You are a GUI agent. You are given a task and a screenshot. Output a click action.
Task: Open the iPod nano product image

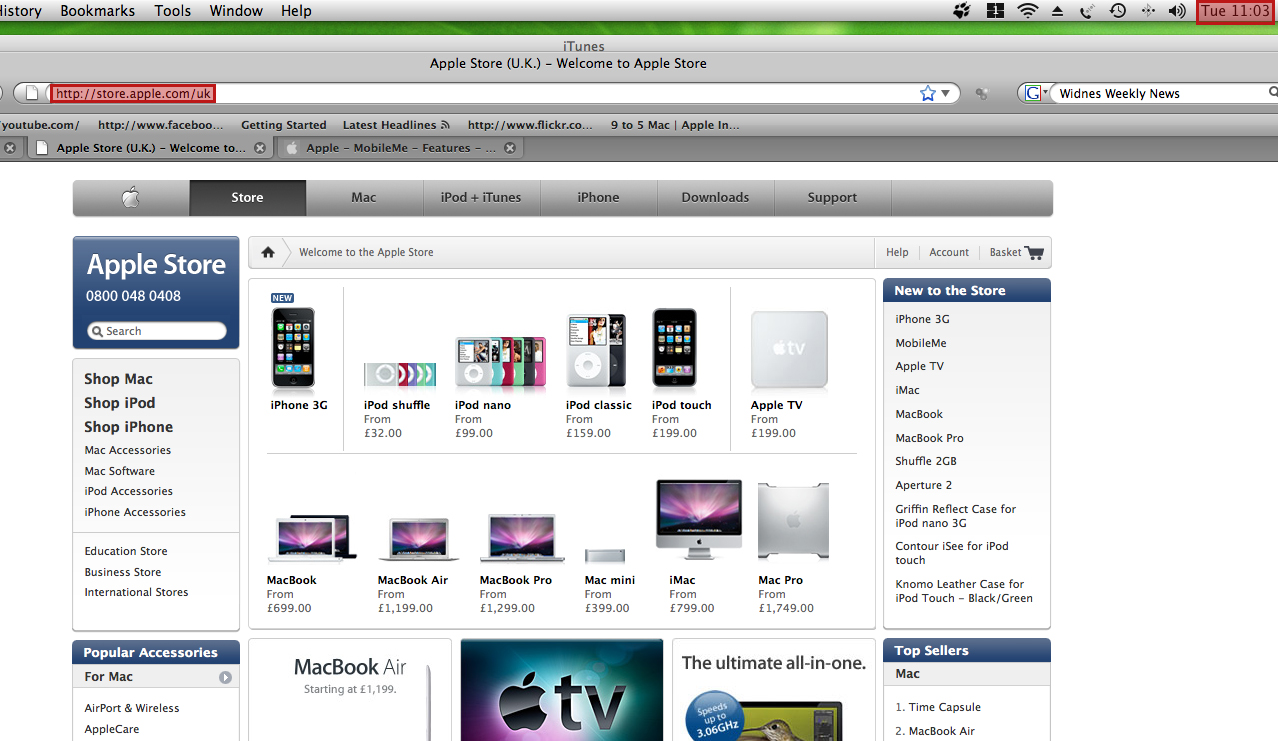coord(500,362)
